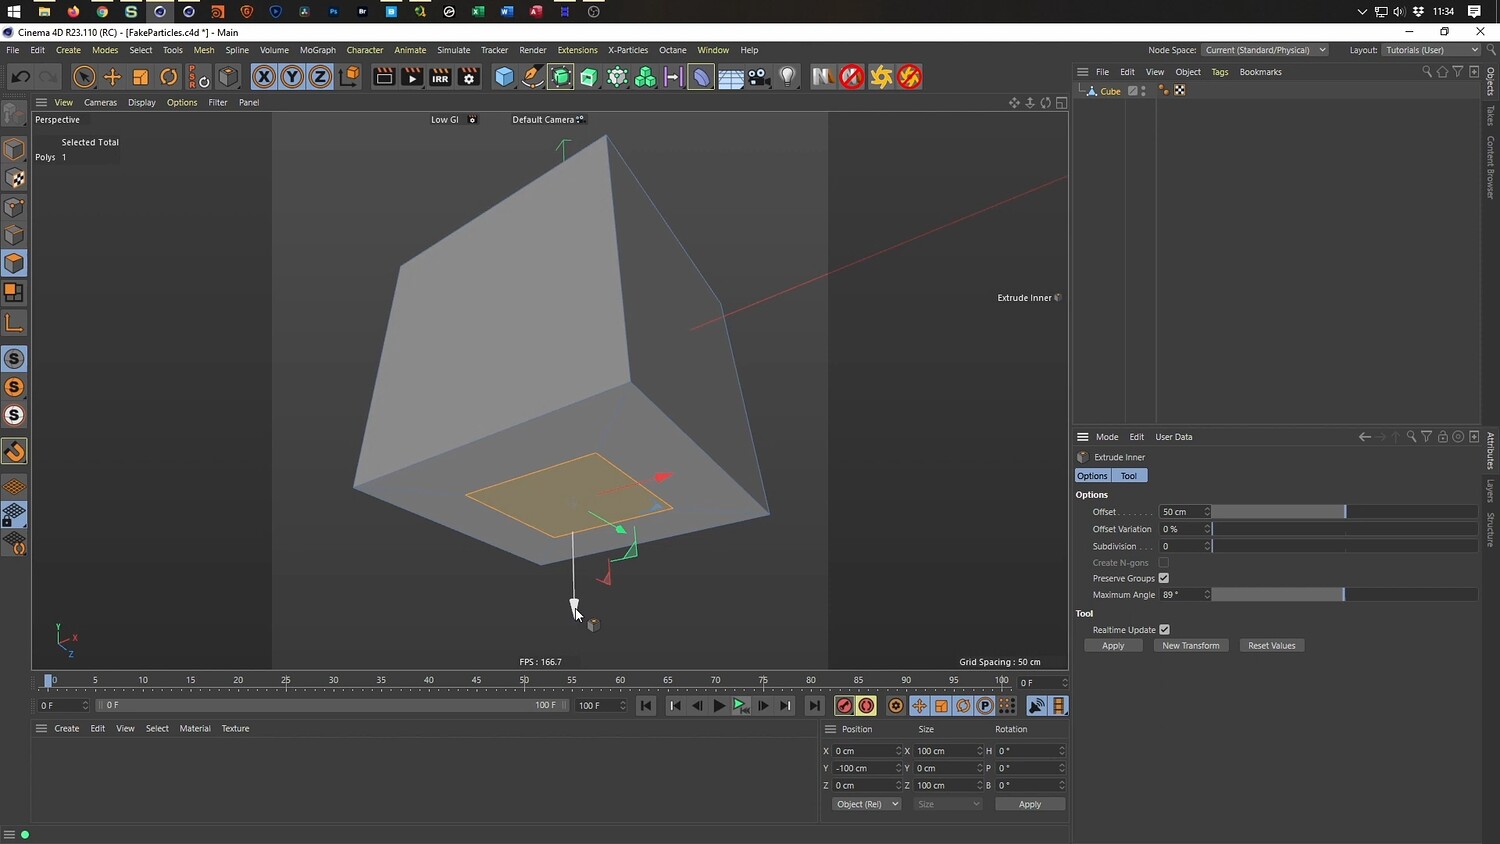Click the Undo arrow icon
1500x844 pixels.
point(20,77)
